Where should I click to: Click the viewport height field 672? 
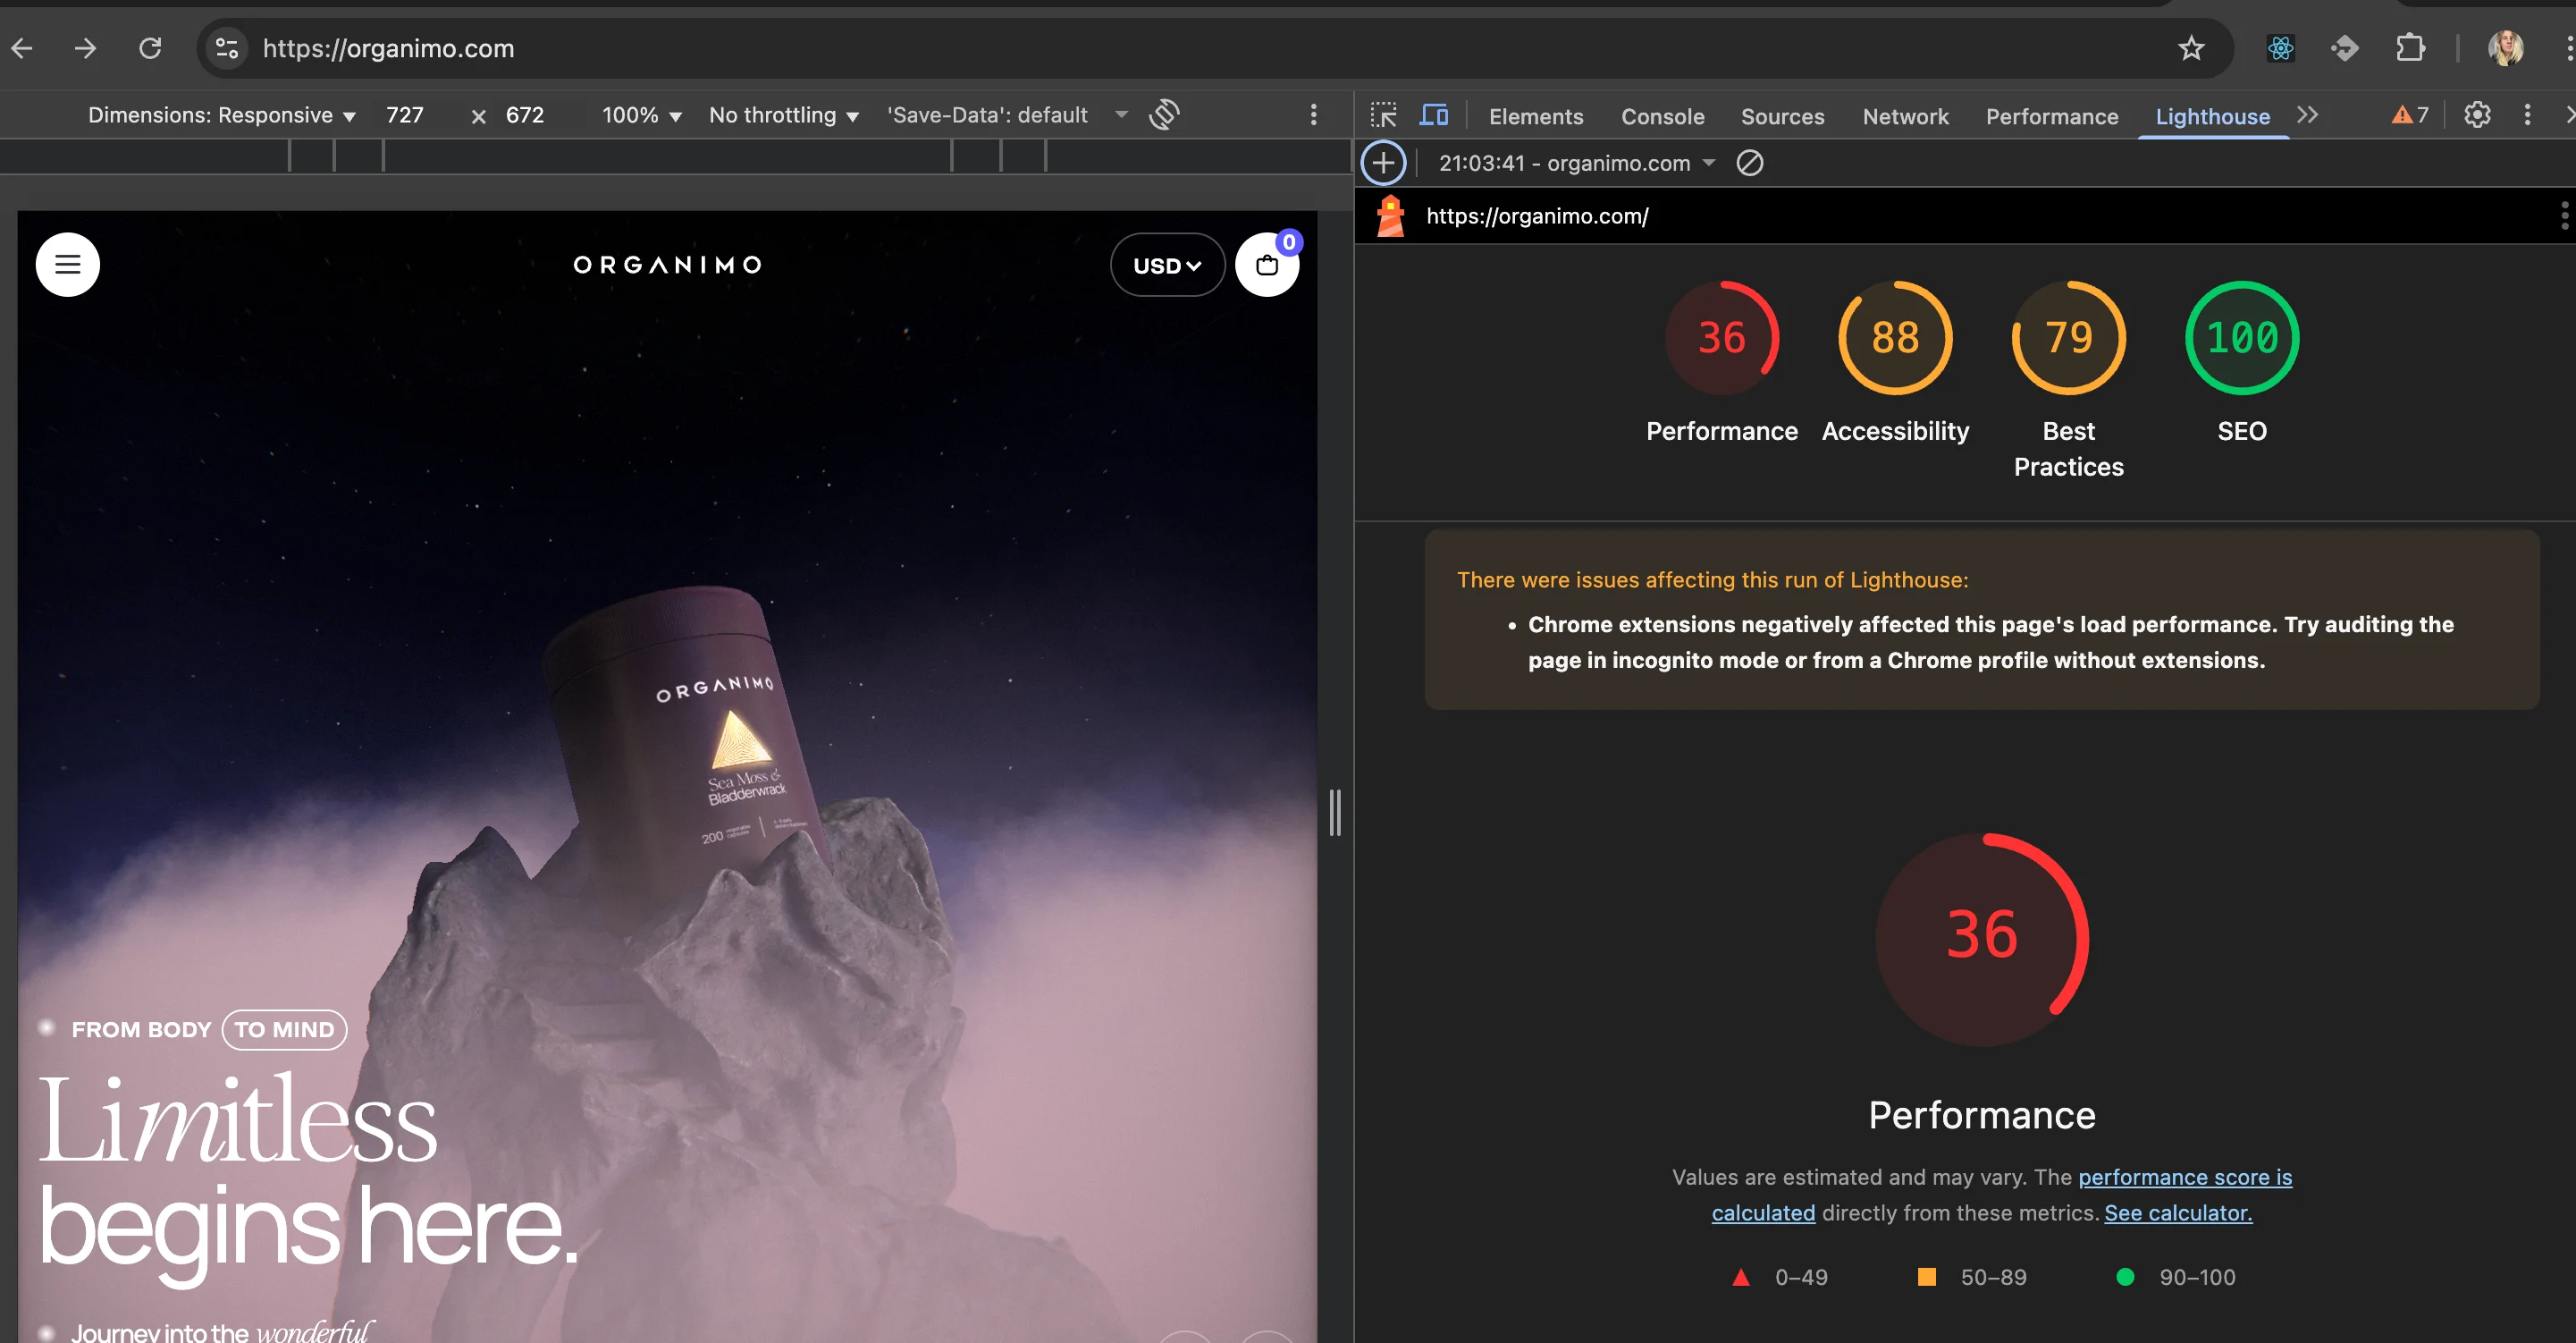pos(525,115)
